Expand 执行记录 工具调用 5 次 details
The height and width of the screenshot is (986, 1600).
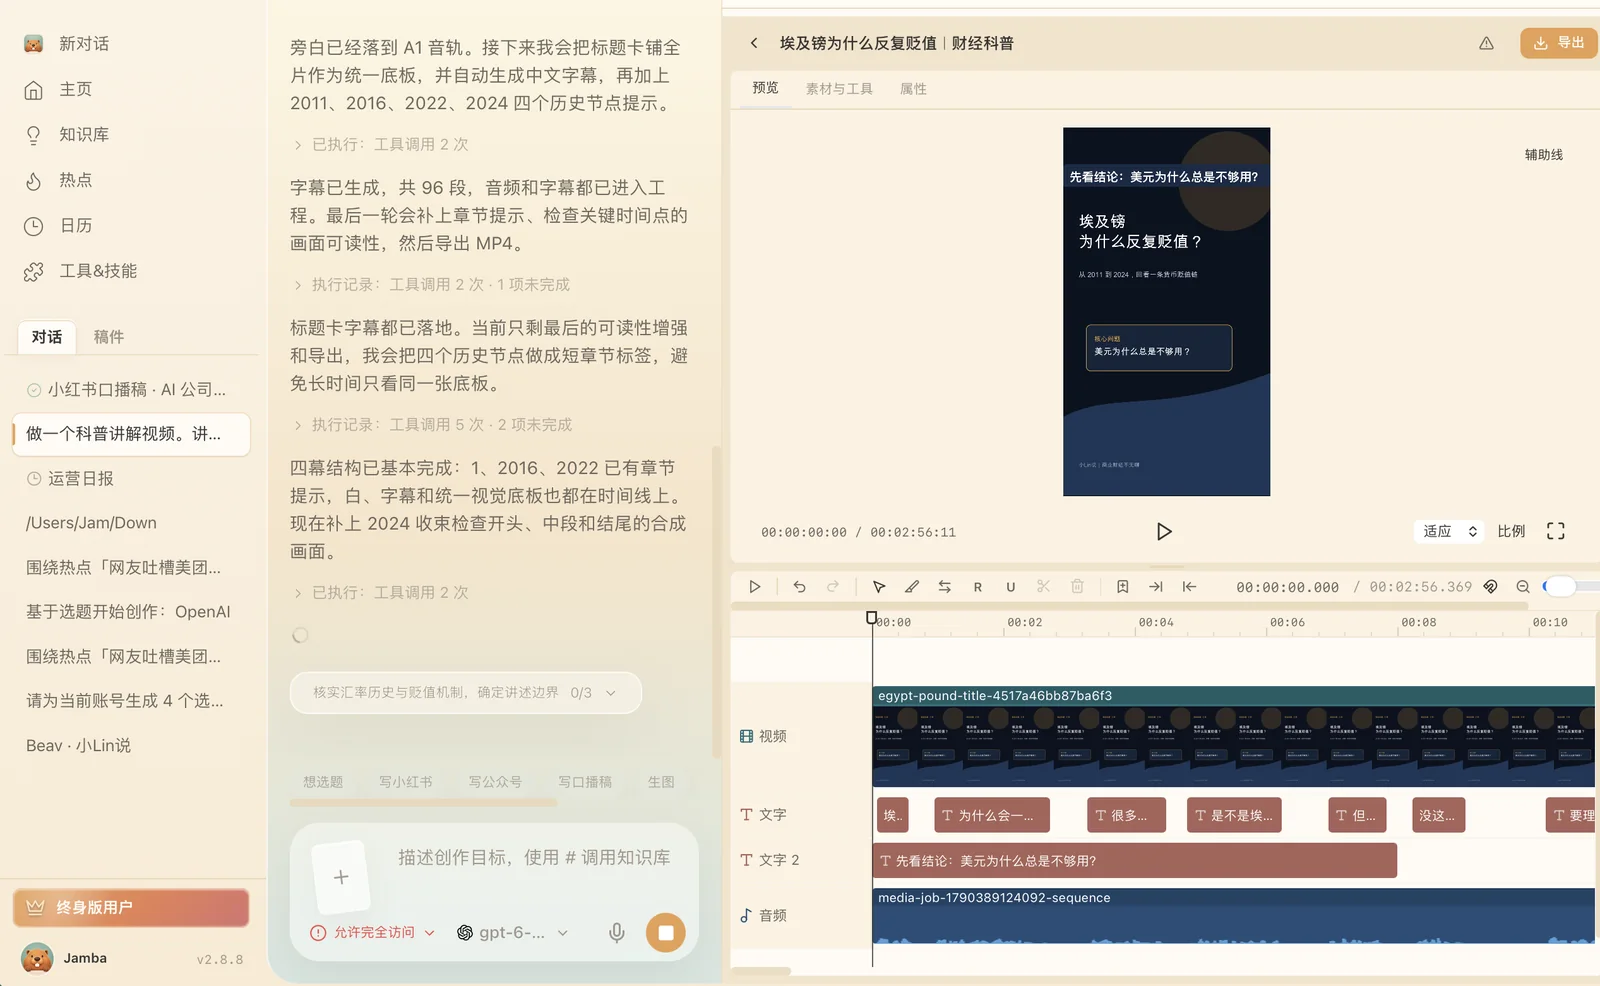tap(433, 425)
